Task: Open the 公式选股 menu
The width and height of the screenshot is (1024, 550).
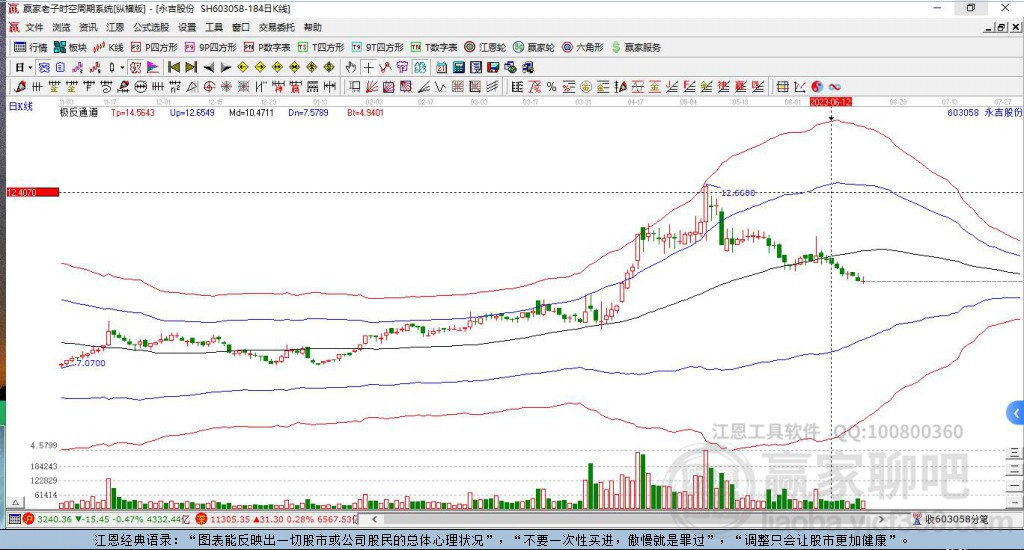Action: point(151,27)
